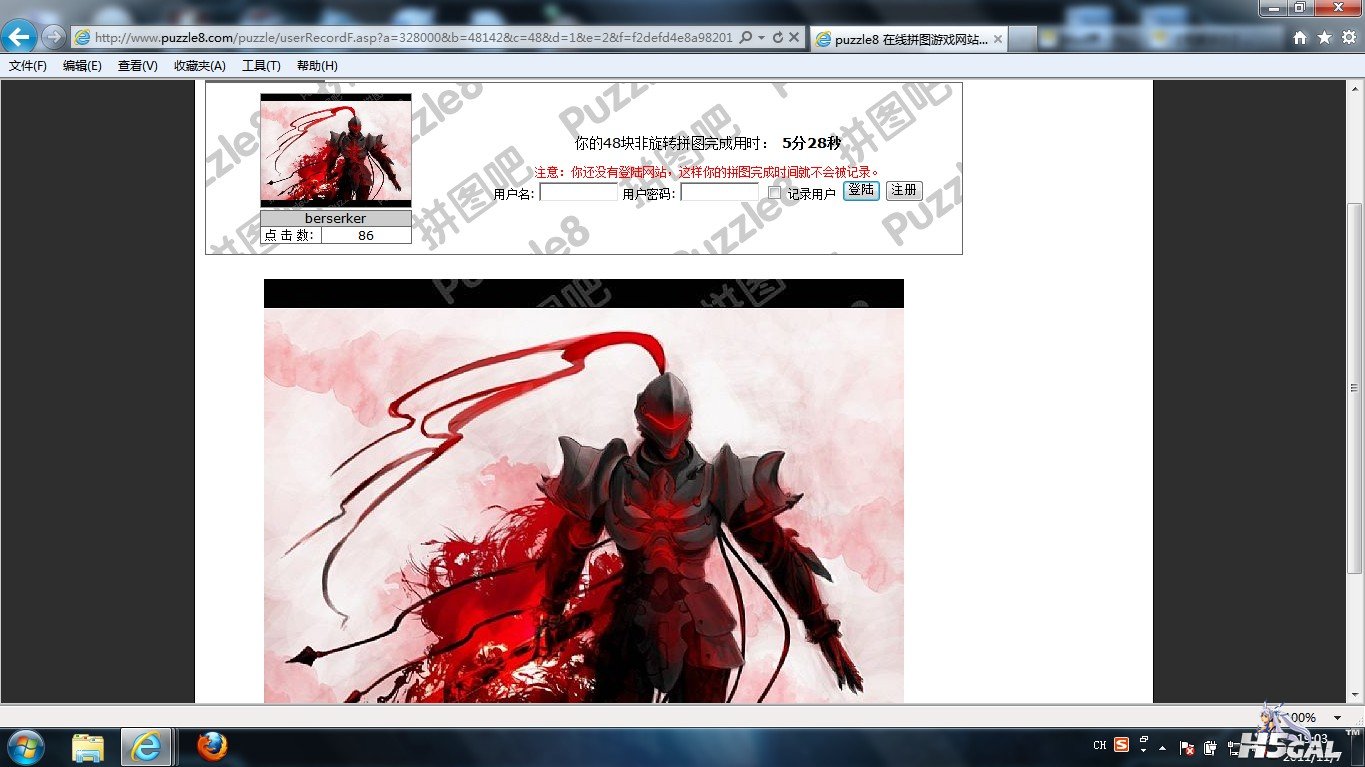Image resolution: width=1365 pixels, height=767 pixels.
Task: Click the browser Forward arrow button
Action: click(53, 38)
